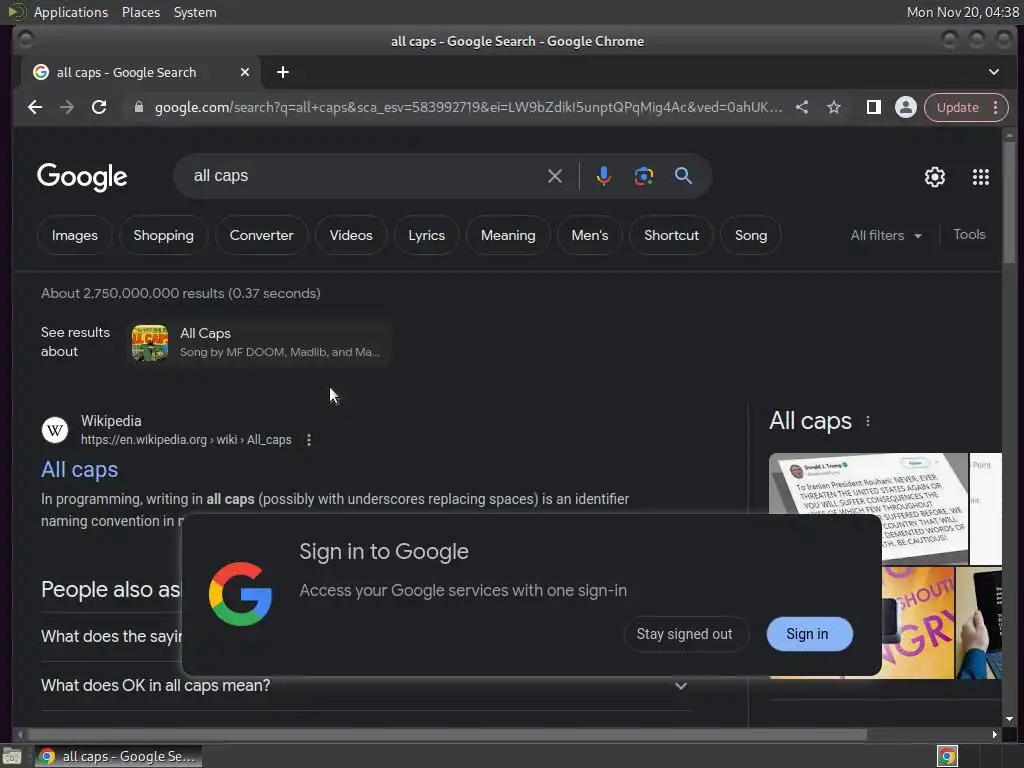
Task: Select the Meaning filter chip
Action: coord(508,235)
